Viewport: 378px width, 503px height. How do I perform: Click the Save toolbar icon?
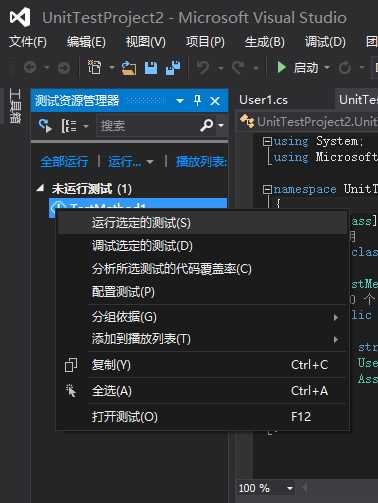pos(151,68)
